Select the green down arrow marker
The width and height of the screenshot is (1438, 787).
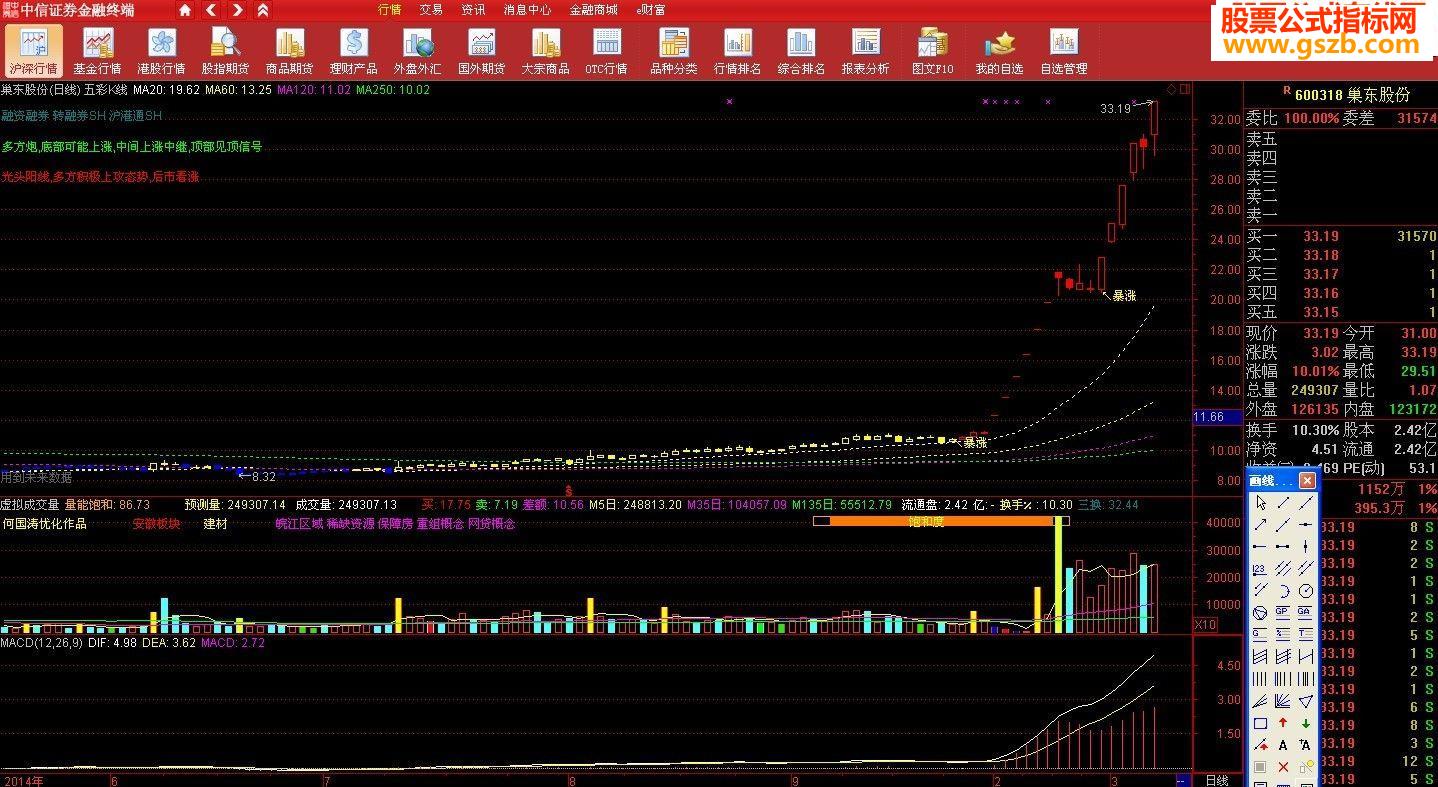click(1306, 723)
